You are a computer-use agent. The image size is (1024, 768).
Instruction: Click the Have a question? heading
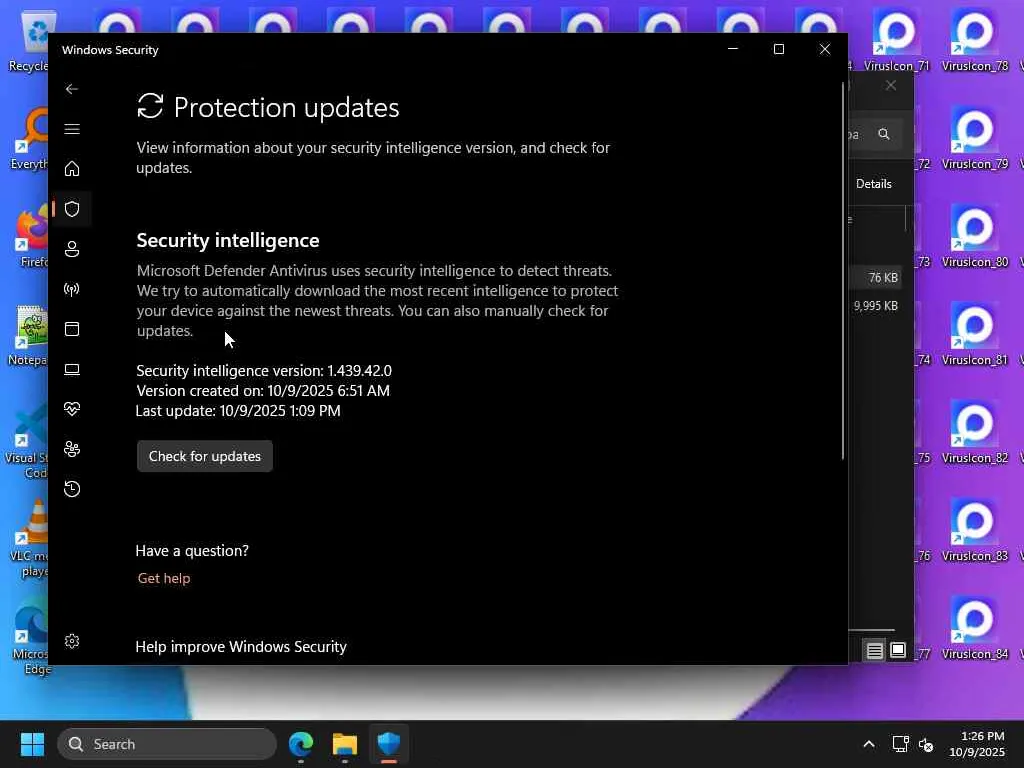192,551
